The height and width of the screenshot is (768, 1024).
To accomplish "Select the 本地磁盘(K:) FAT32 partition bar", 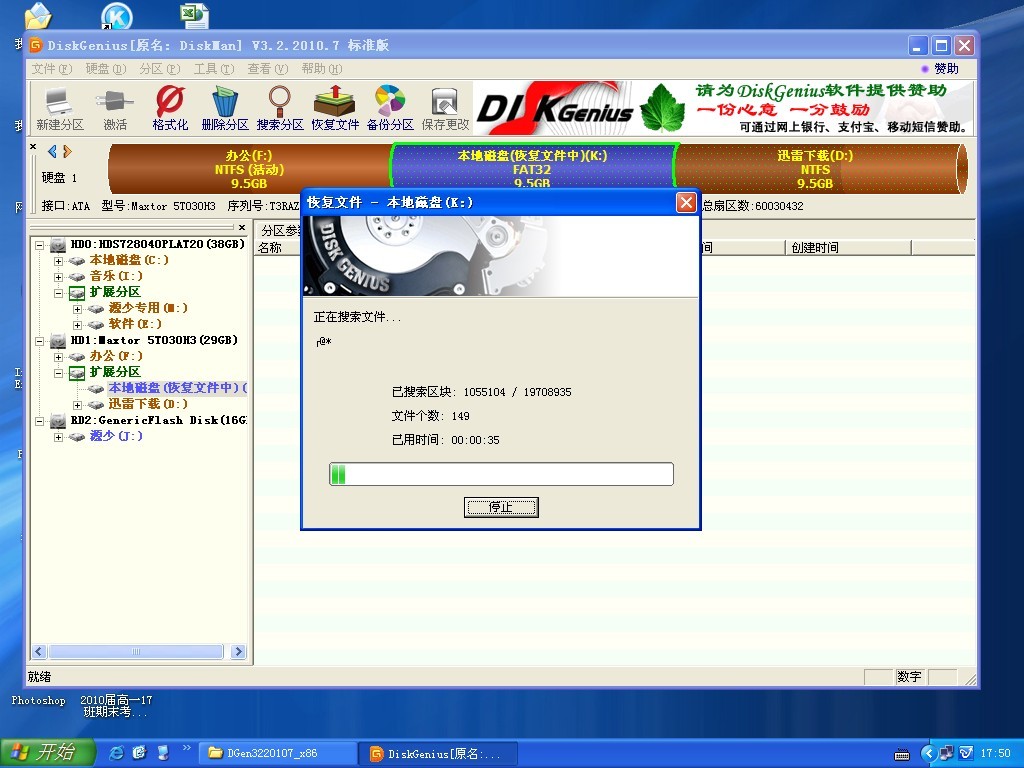I will tap(532, 167).
